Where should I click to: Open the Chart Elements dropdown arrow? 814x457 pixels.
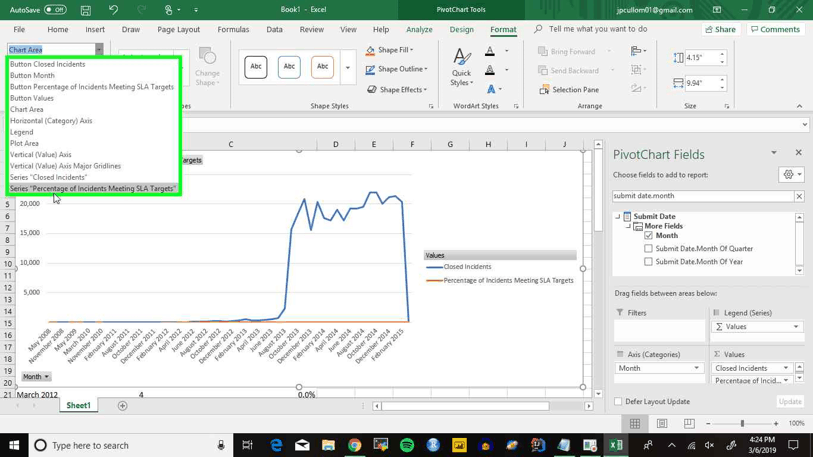click(x=99, y=49)
